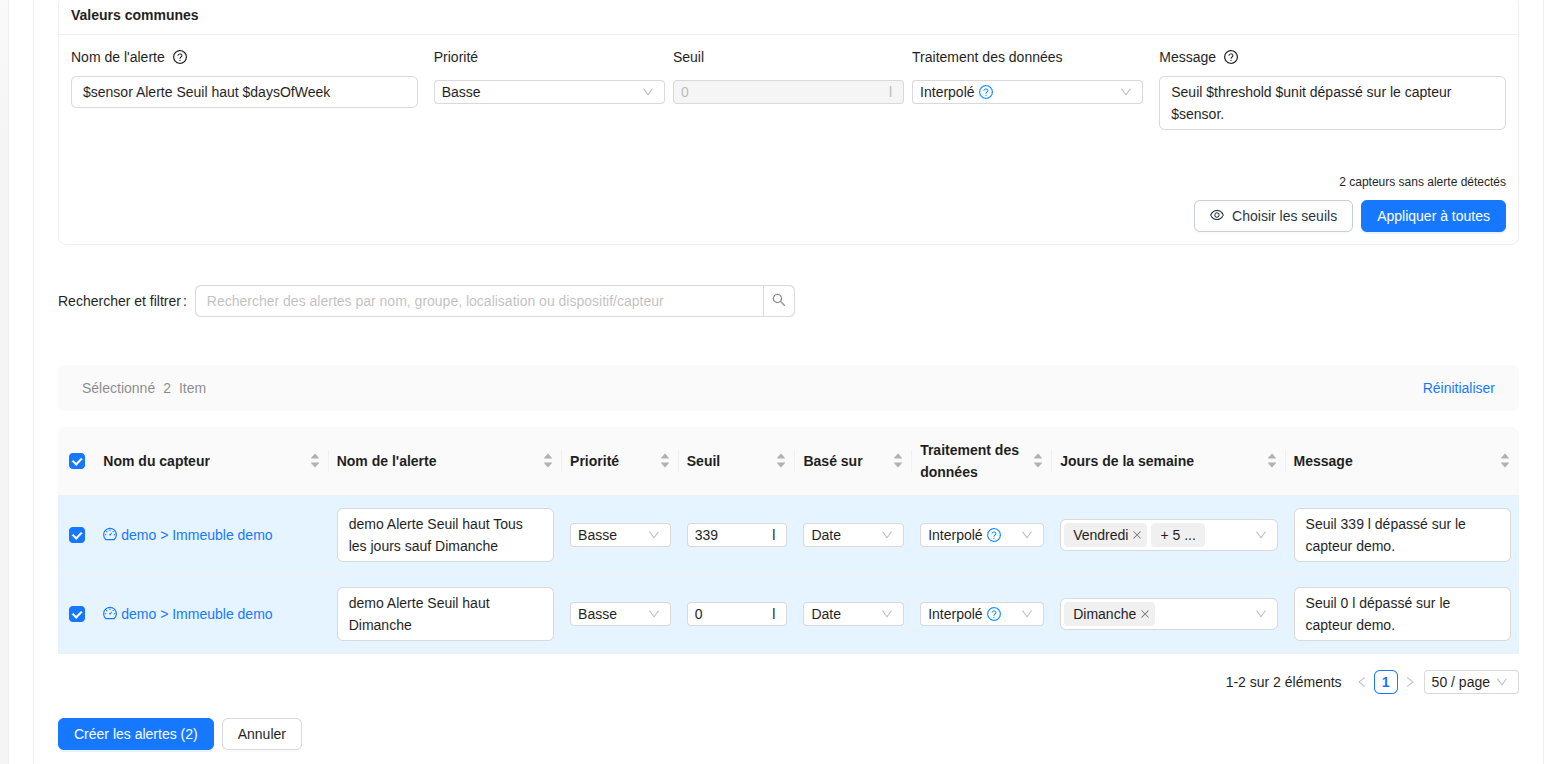The height and width of the screenshot is (764, 1562).
Task: Click info icon in common Interpolé dropdown
Action: (986, 92)
